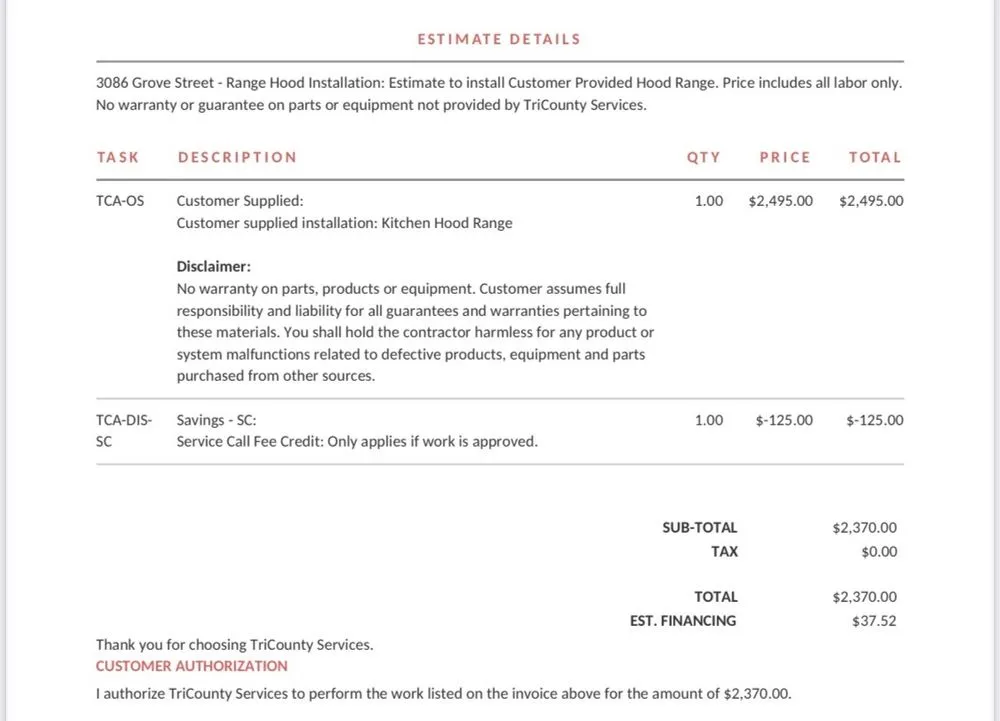The height and width of the screenshot is (721, 1000).
Task: Click the $-125.00 line total
Action: (874, 420)
